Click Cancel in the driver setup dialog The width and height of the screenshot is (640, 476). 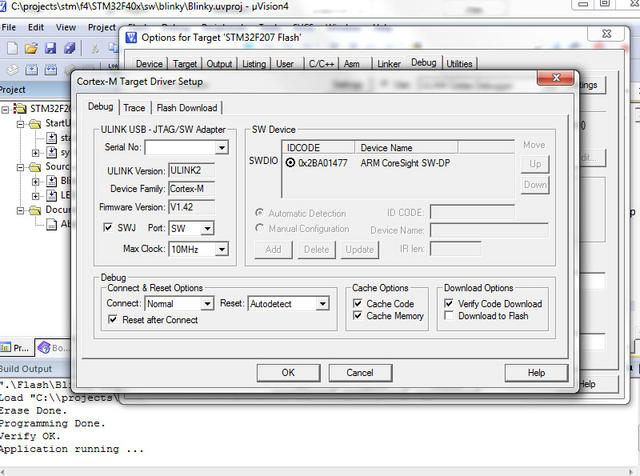point(360,373)
